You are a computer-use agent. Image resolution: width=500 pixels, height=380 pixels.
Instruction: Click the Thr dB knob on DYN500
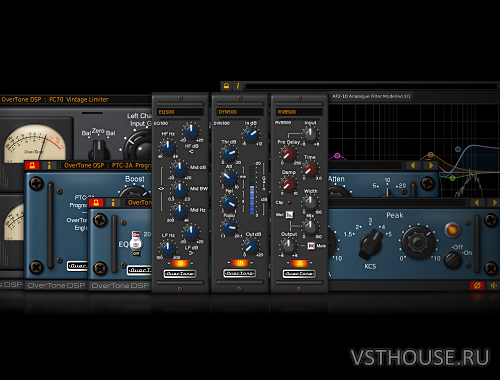[229, 153]
